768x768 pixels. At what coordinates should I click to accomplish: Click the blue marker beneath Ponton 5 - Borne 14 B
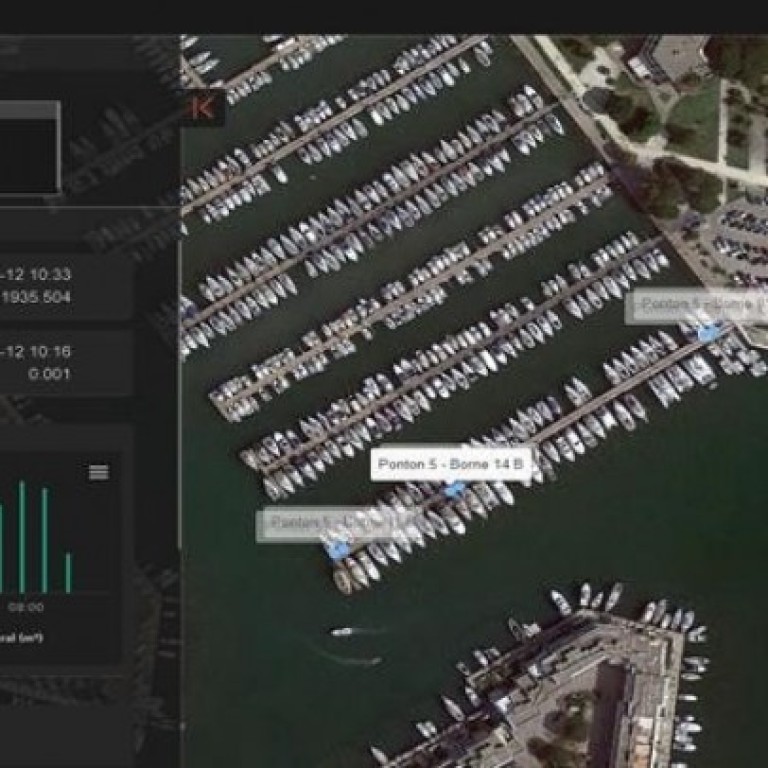(455, 489)
